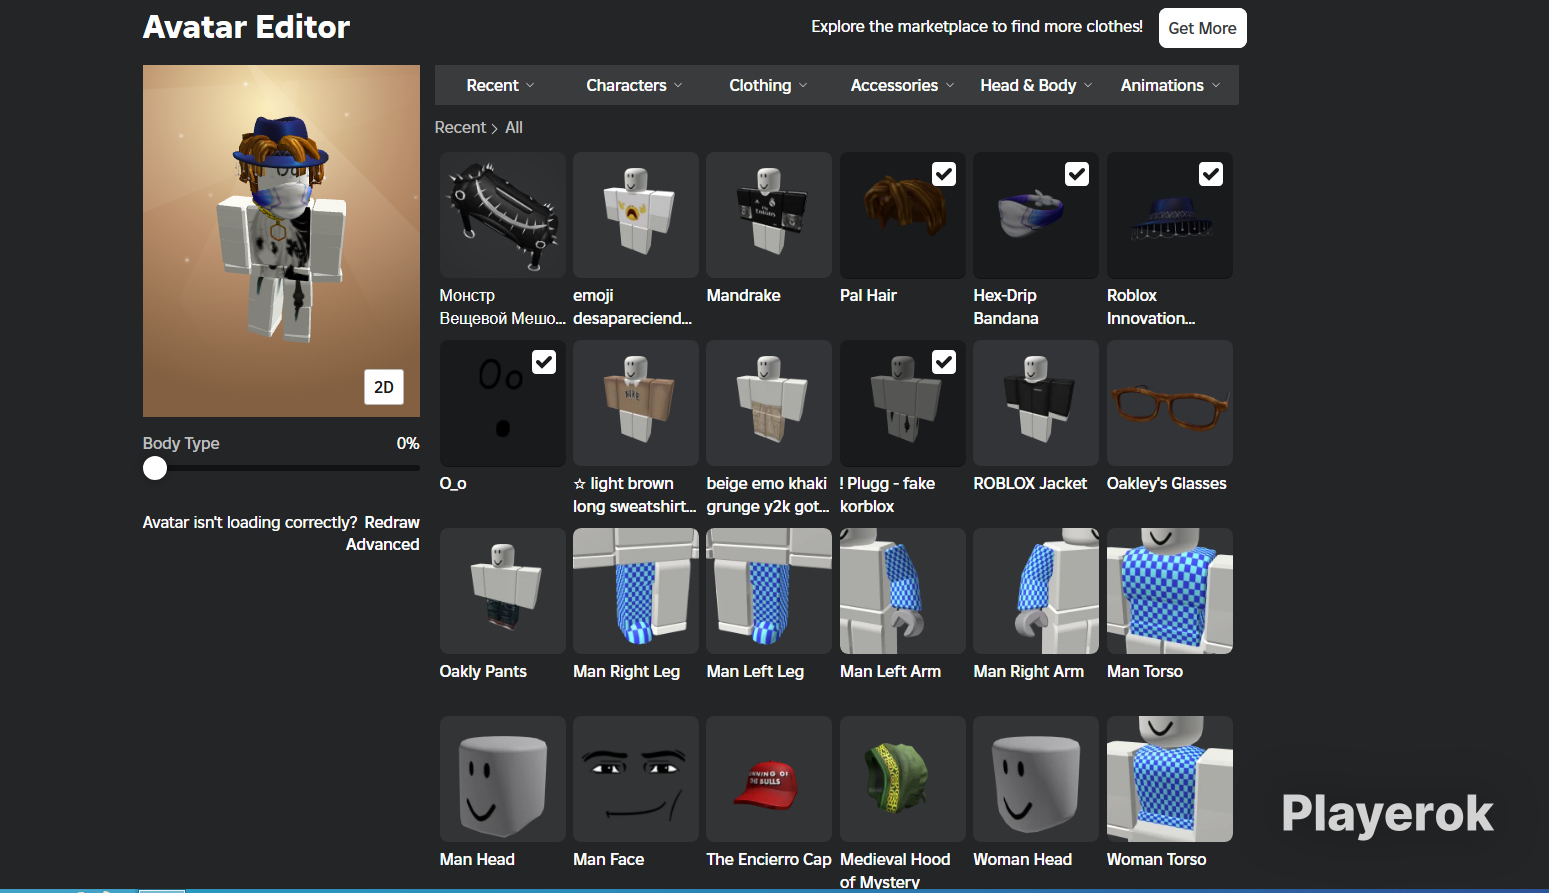Pick the Mandrake shirt thumbnail

(x=769, y=215)
